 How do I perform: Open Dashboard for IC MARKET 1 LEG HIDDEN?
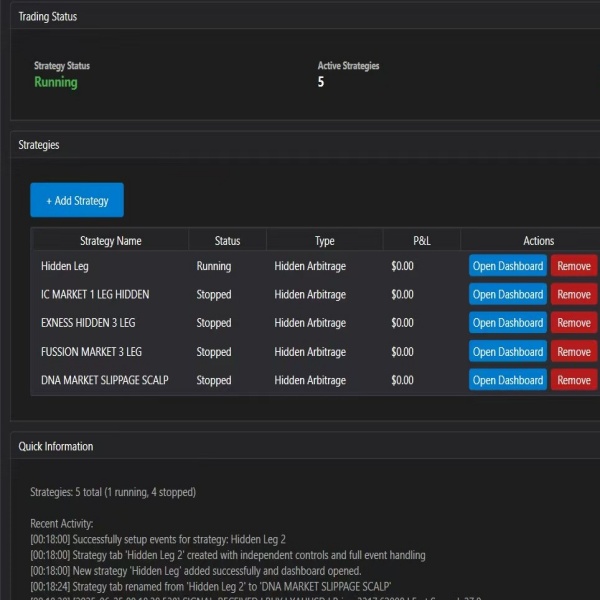pyautogui.click(x=508, y=295)
